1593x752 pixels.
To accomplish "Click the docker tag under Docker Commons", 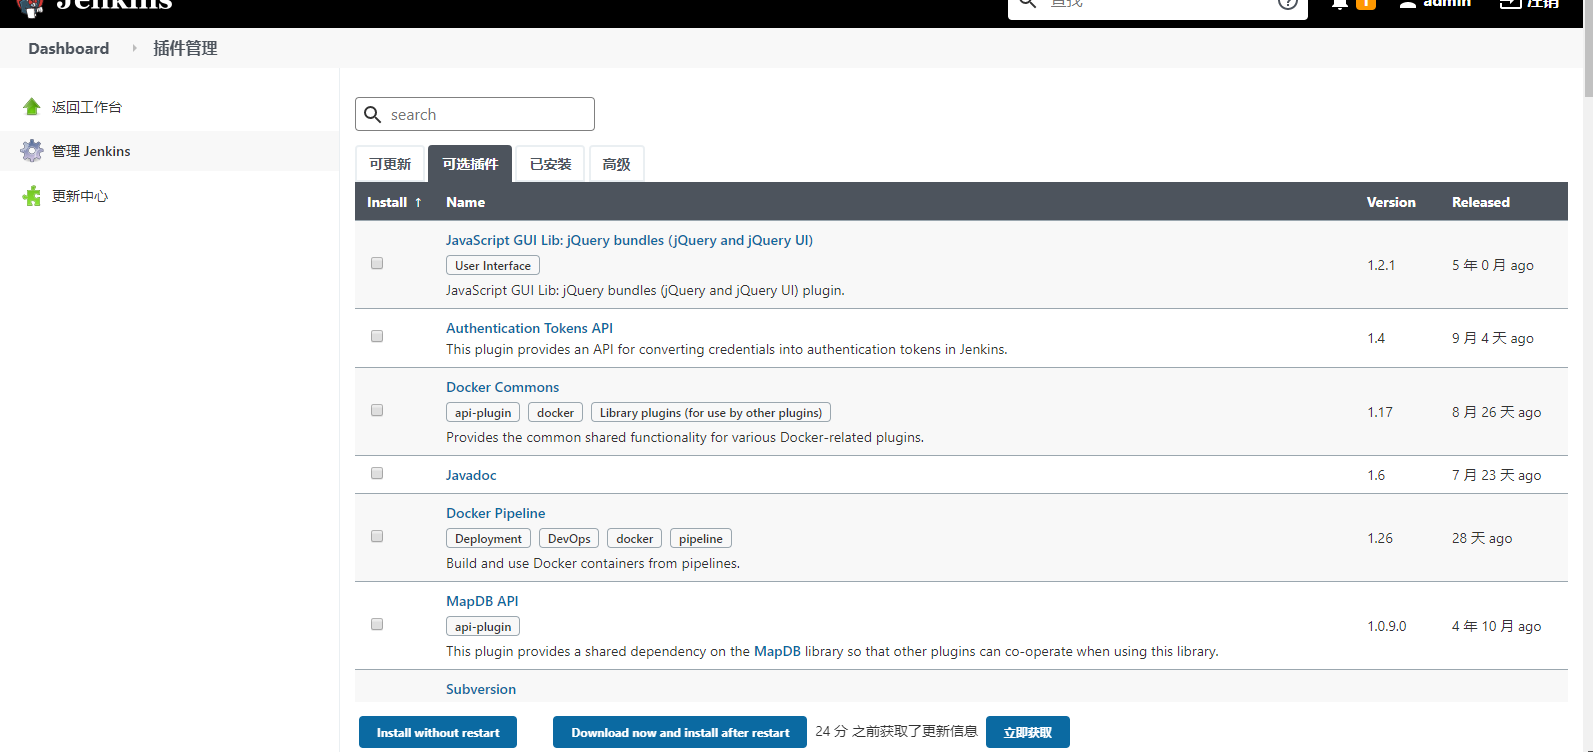I will coord(555,412).
